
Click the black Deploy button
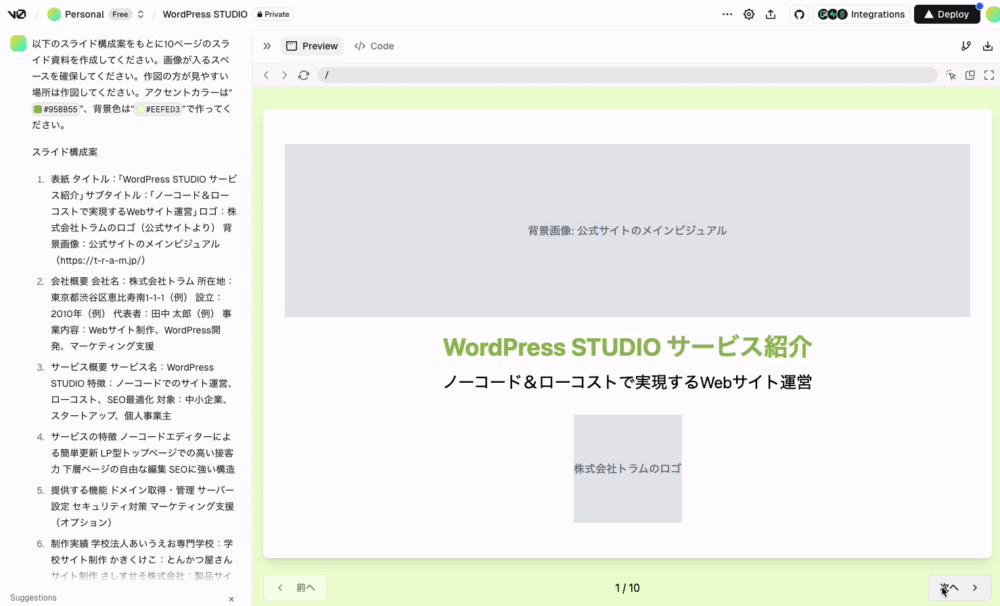tap(946, 14)
